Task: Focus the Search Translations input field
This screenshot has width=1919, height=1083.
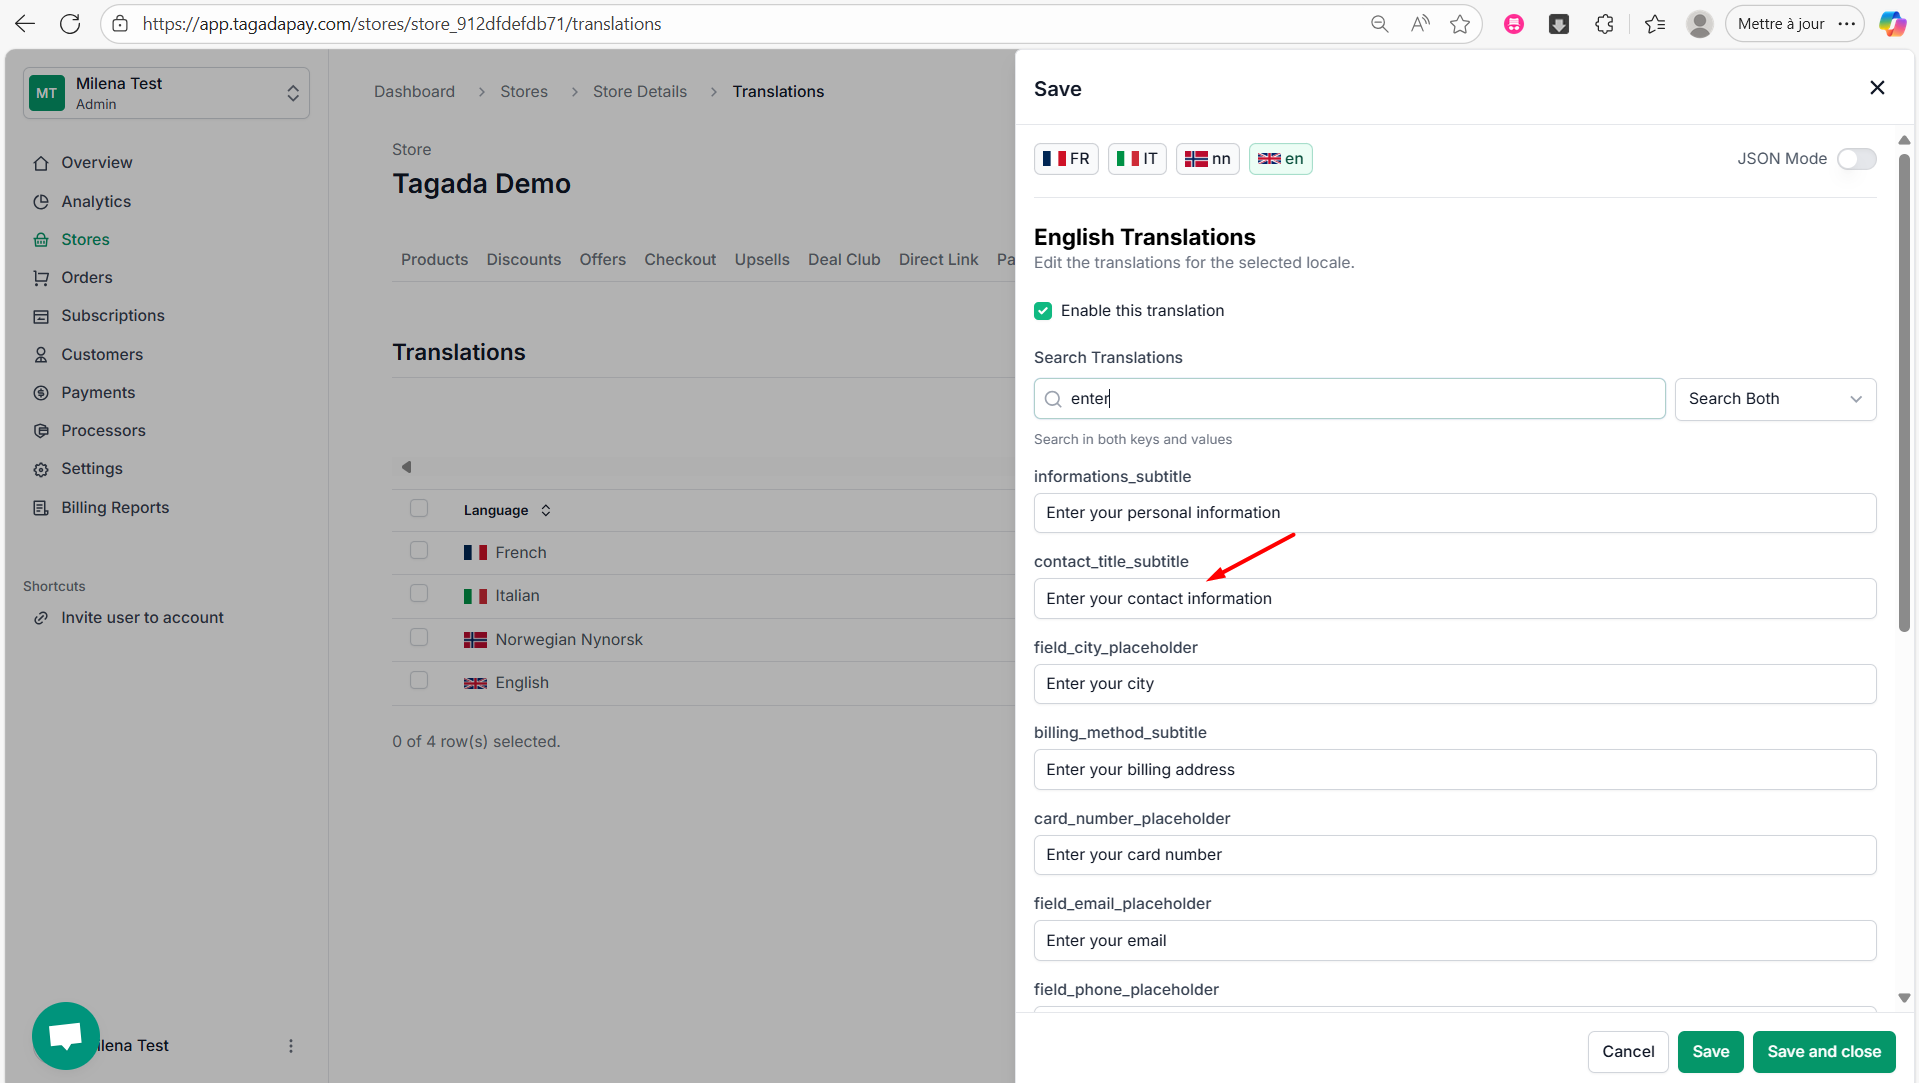Action: (1349, 399)
